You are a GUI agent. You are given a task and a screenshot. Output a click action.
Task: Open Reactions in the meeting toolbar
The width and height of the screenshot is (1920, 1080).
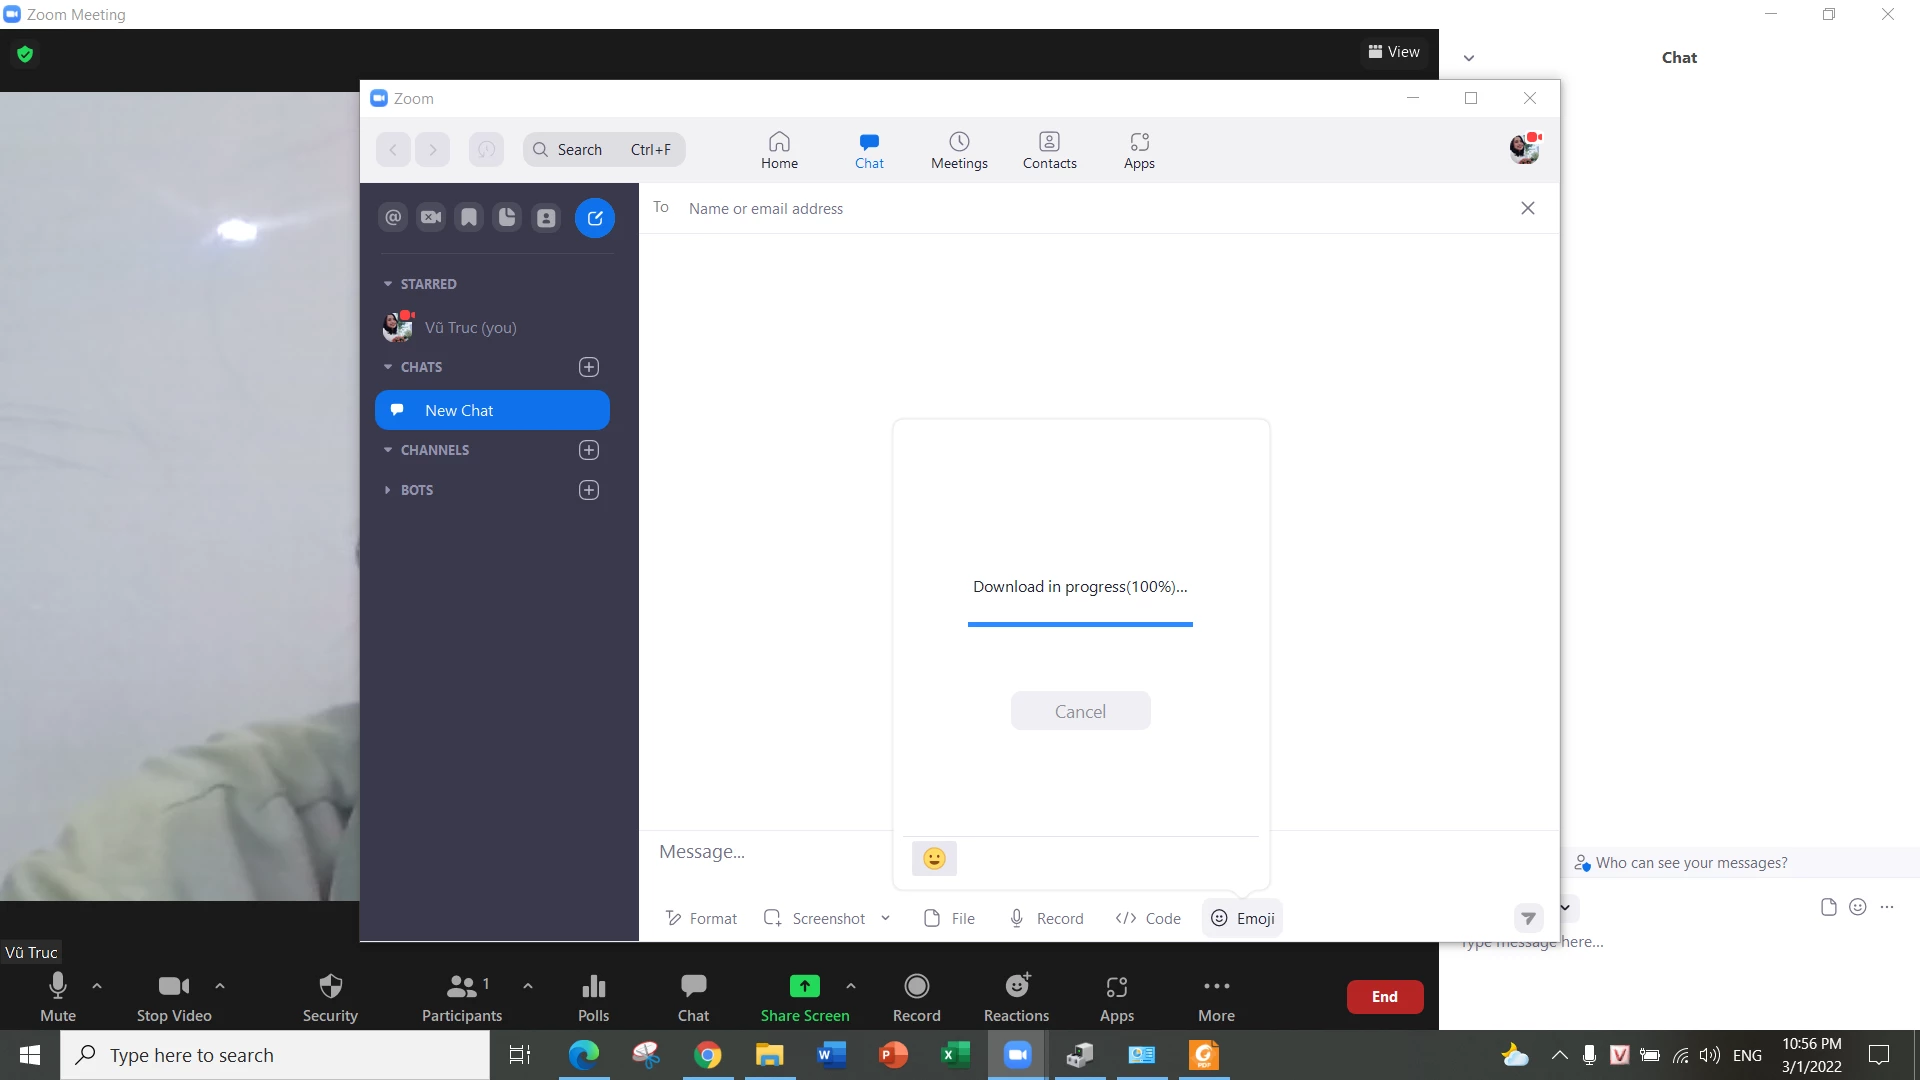click(x=1016, y=987)
